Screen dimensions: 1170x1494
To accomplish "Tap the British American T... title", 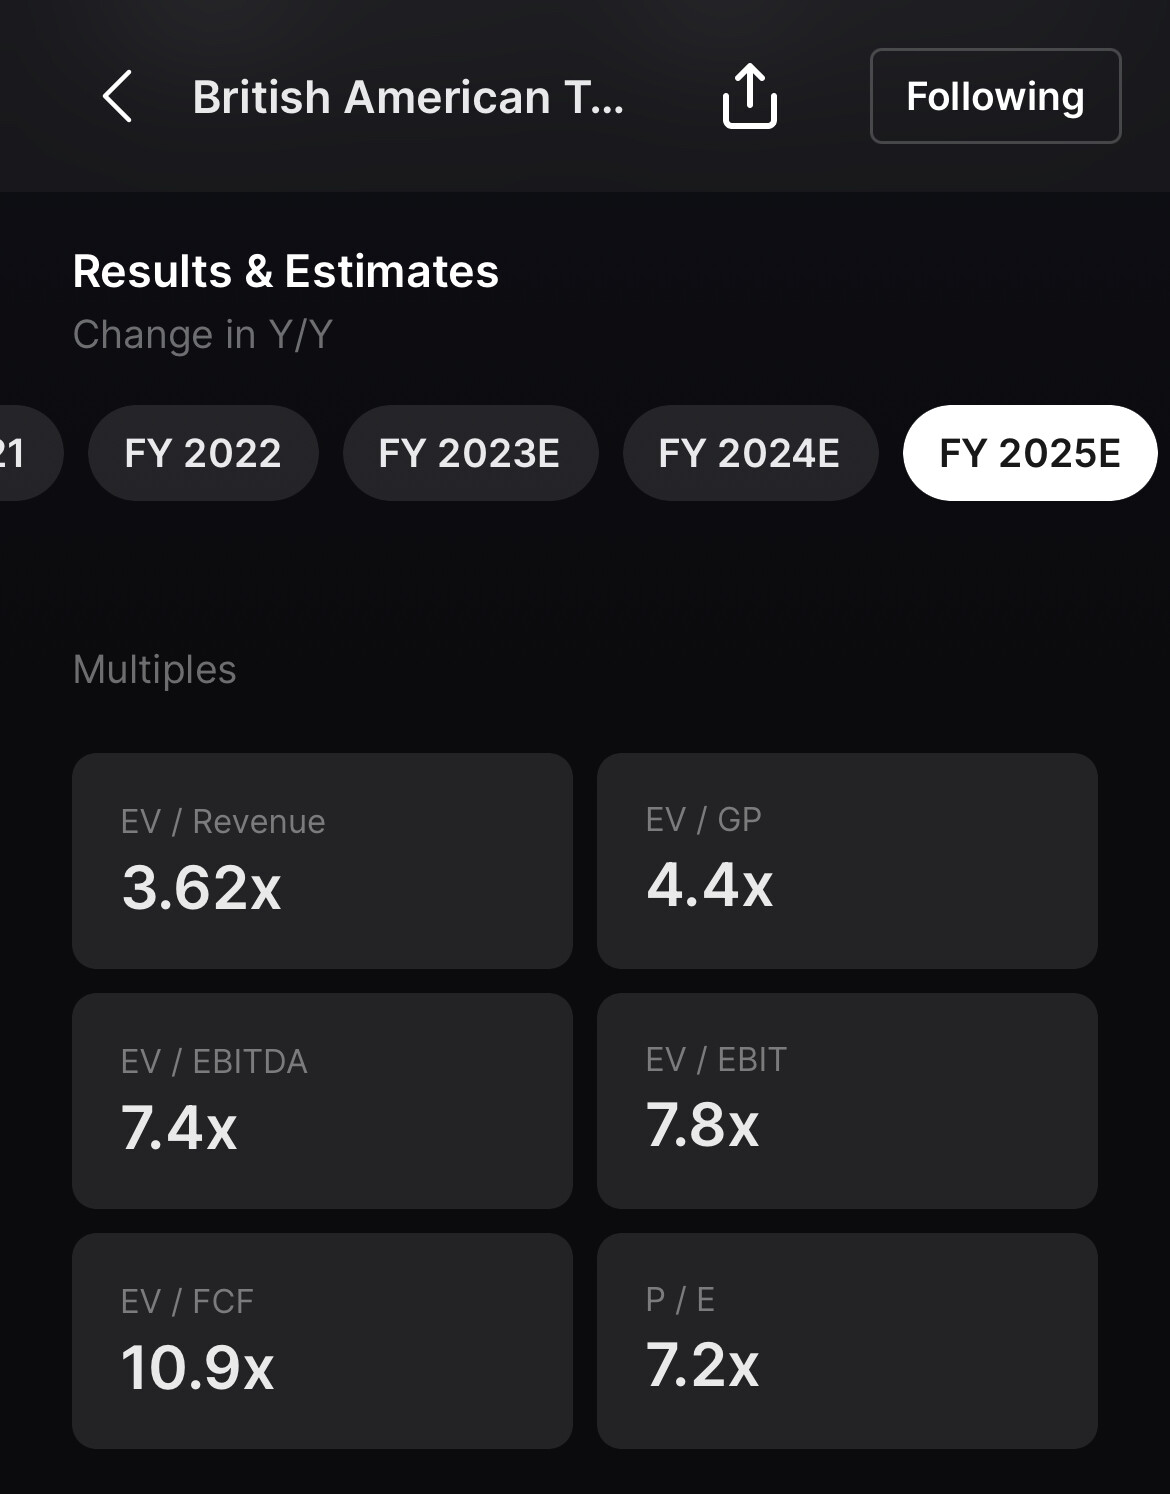I will (407, 98).
